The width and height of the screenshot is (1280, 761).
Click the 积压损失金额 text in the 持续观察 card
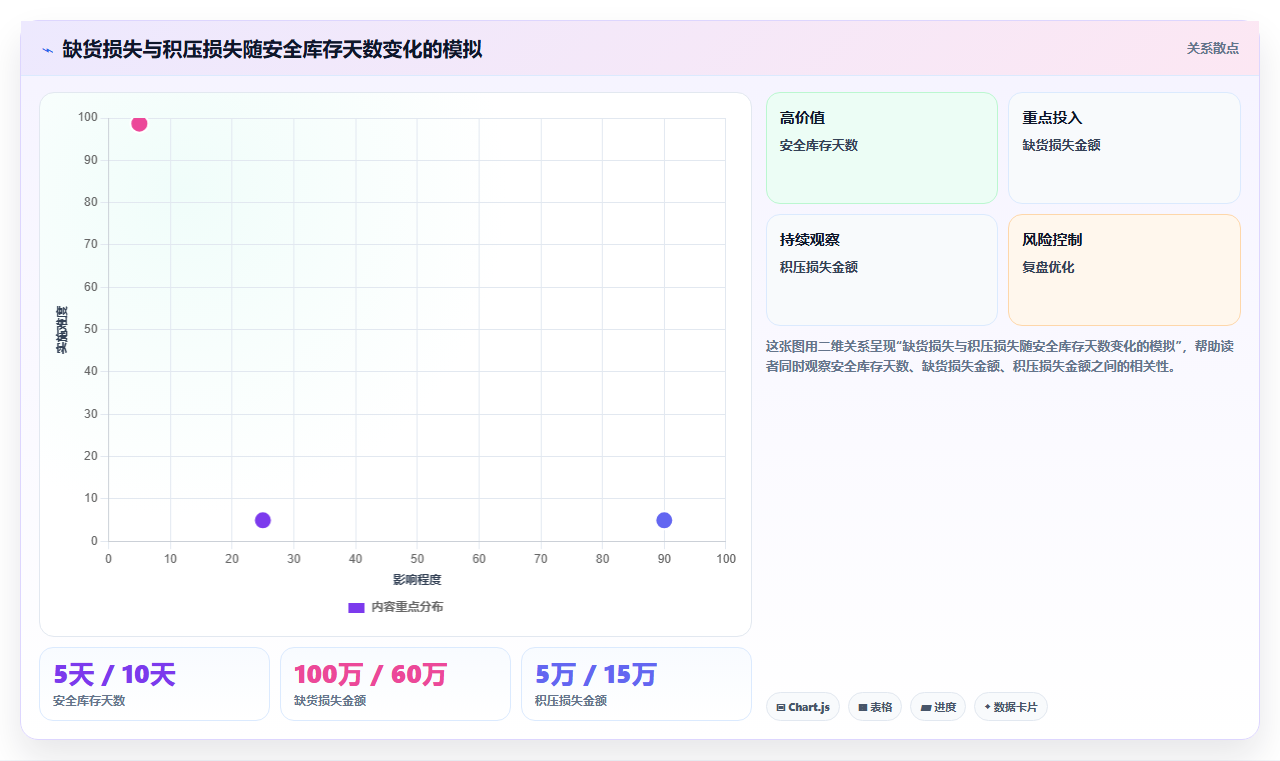[819, 267]
